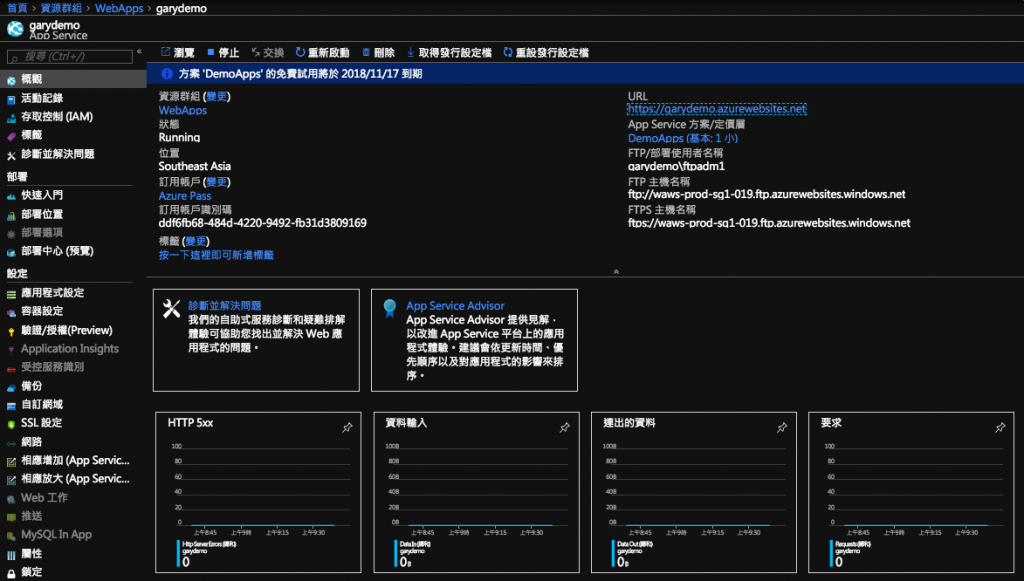1024x581 pixels.
Task: Go to 首頁 breadcrumb
Action: point(17,8)
